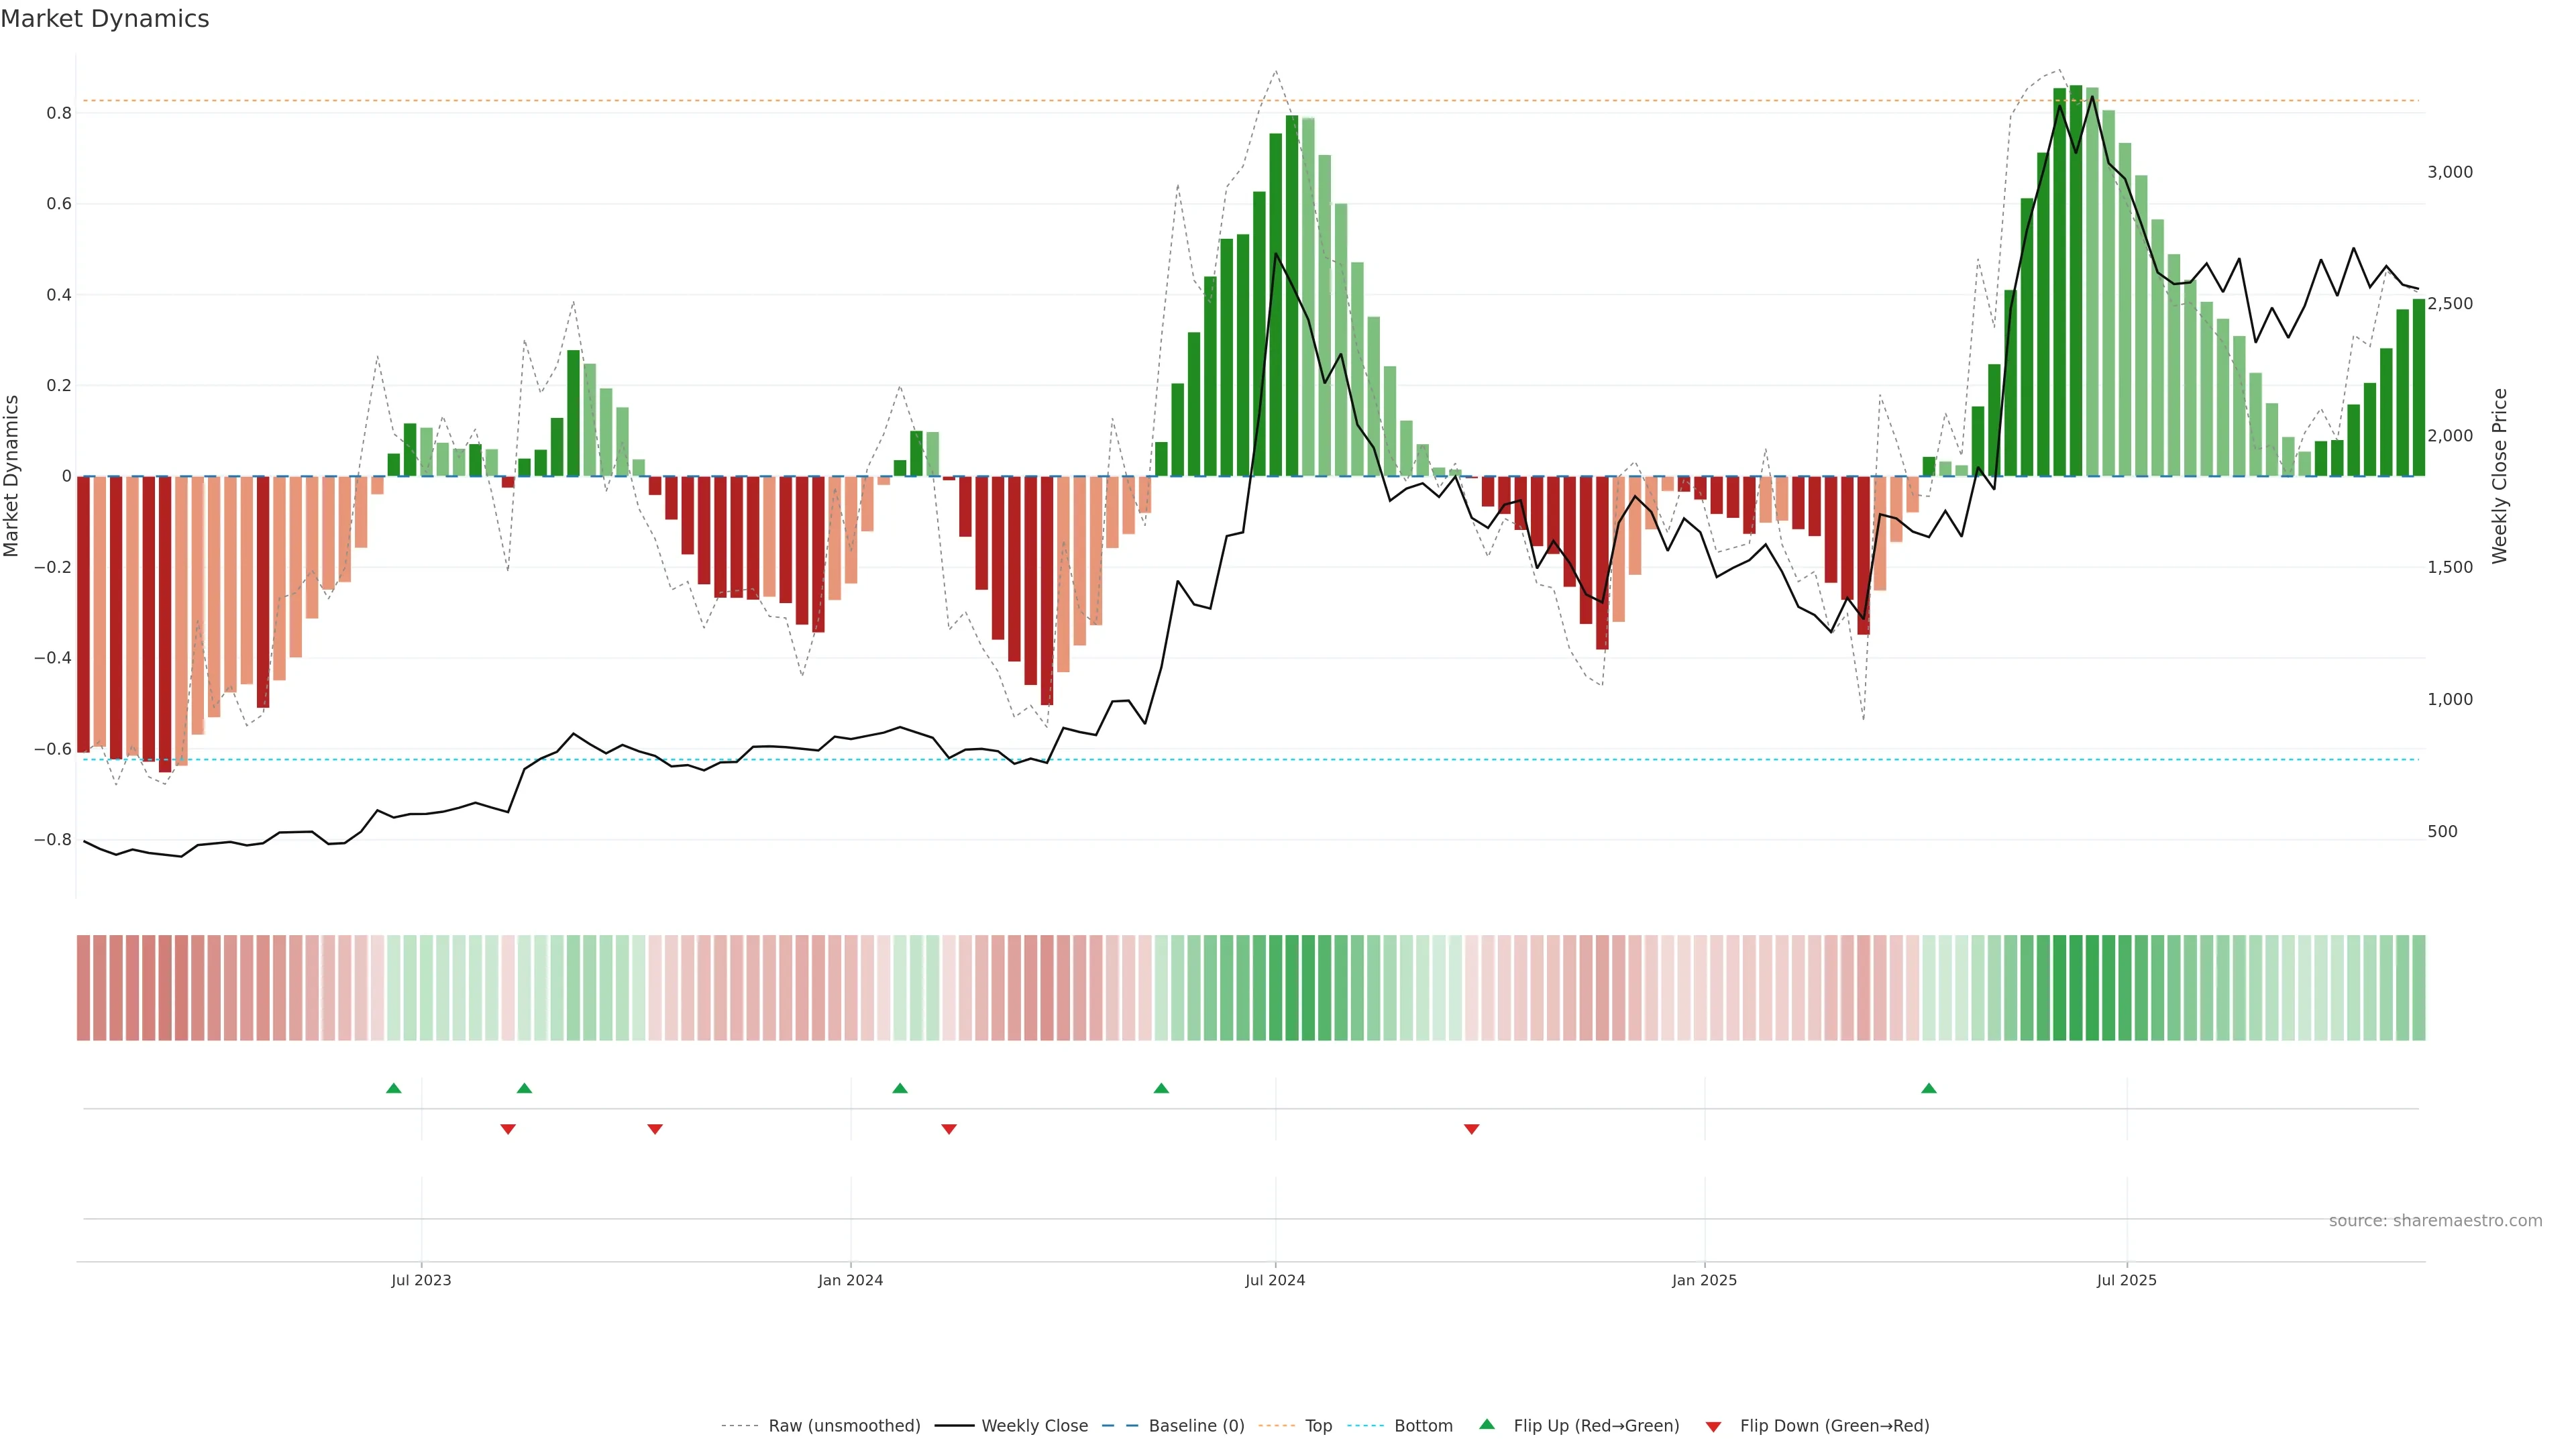
Task: Toggle Flip Up (Red→Green) legend item
Action: click(1596, 1426)
